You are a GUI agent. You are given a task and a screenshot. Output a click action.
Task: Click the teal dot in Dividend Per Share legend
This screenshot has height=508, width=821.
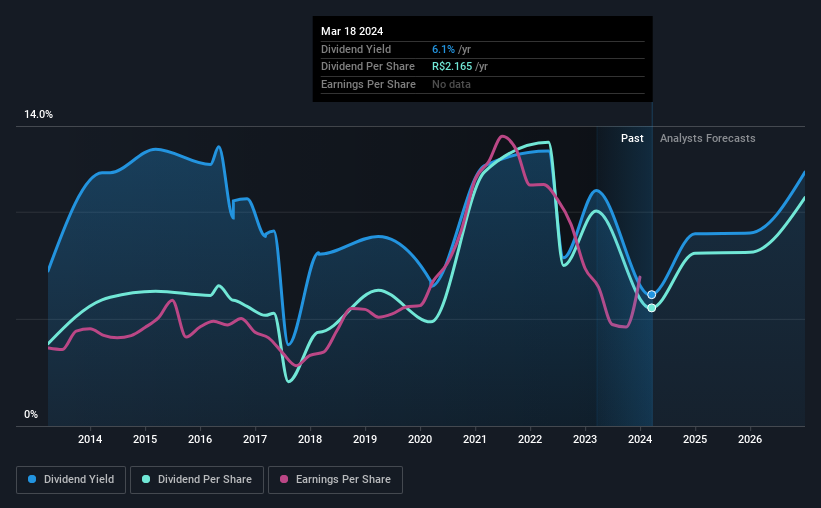(146, 479)
